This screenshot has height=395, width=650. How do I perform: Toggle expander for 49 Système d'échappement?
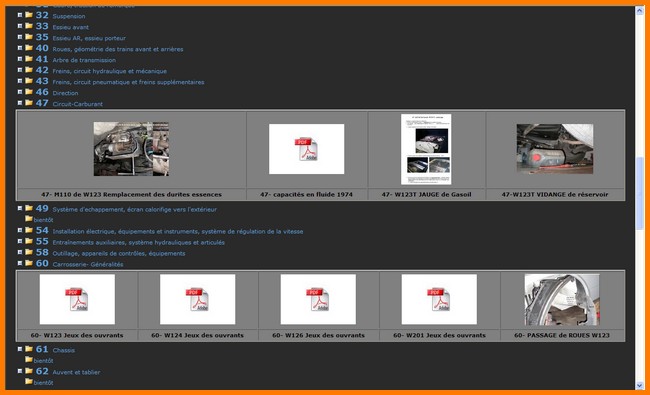click(19, 208)
